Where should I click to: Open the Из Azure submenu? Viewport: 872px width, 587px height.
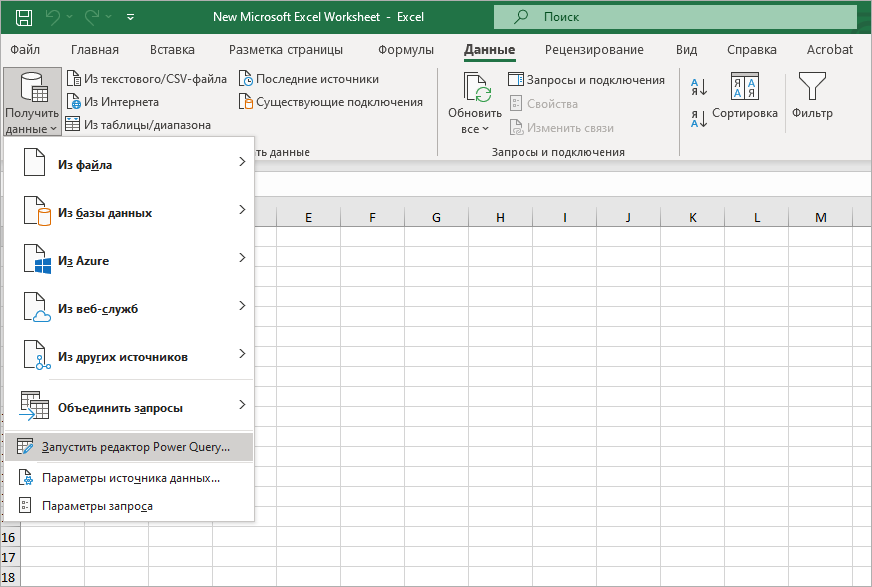(x=128, y=260)
